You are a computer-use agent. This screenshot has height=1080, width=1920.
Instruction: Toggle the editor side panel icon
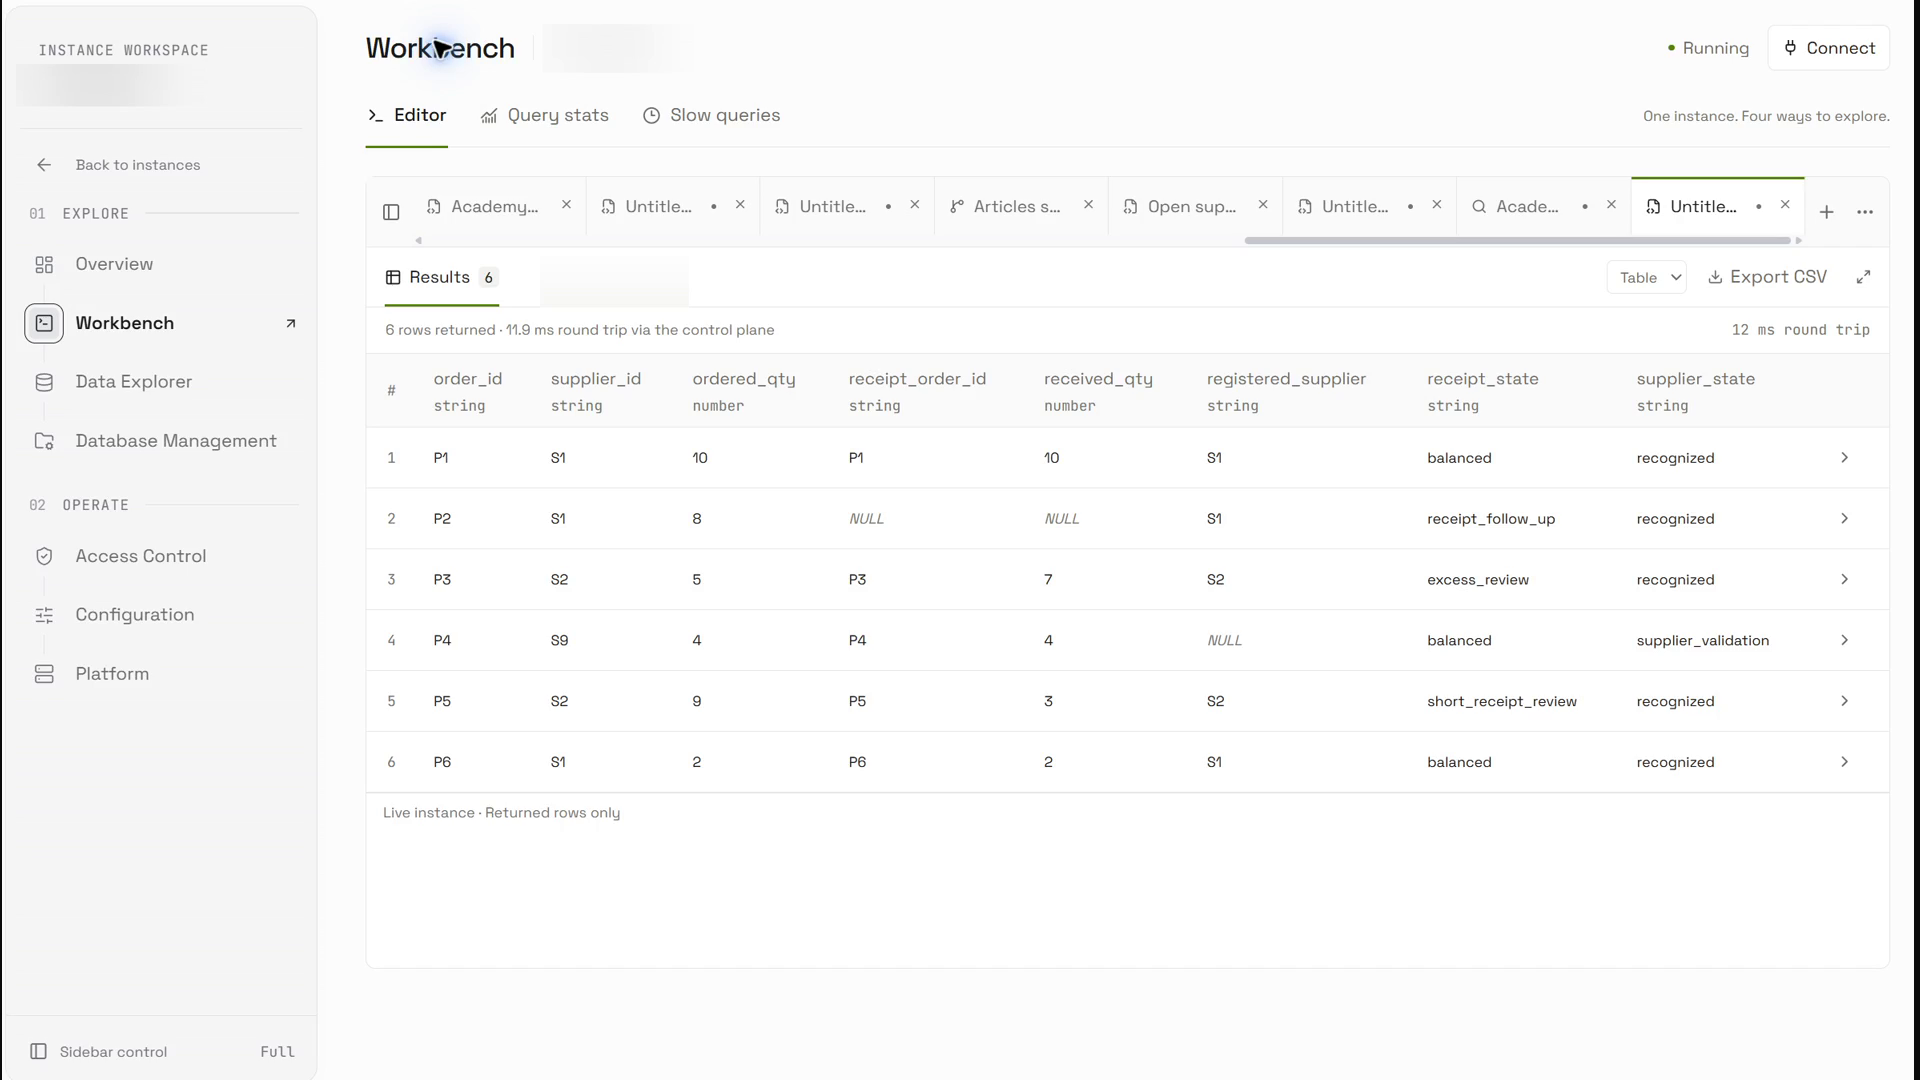pyautogui.click(x=391, y=212)
